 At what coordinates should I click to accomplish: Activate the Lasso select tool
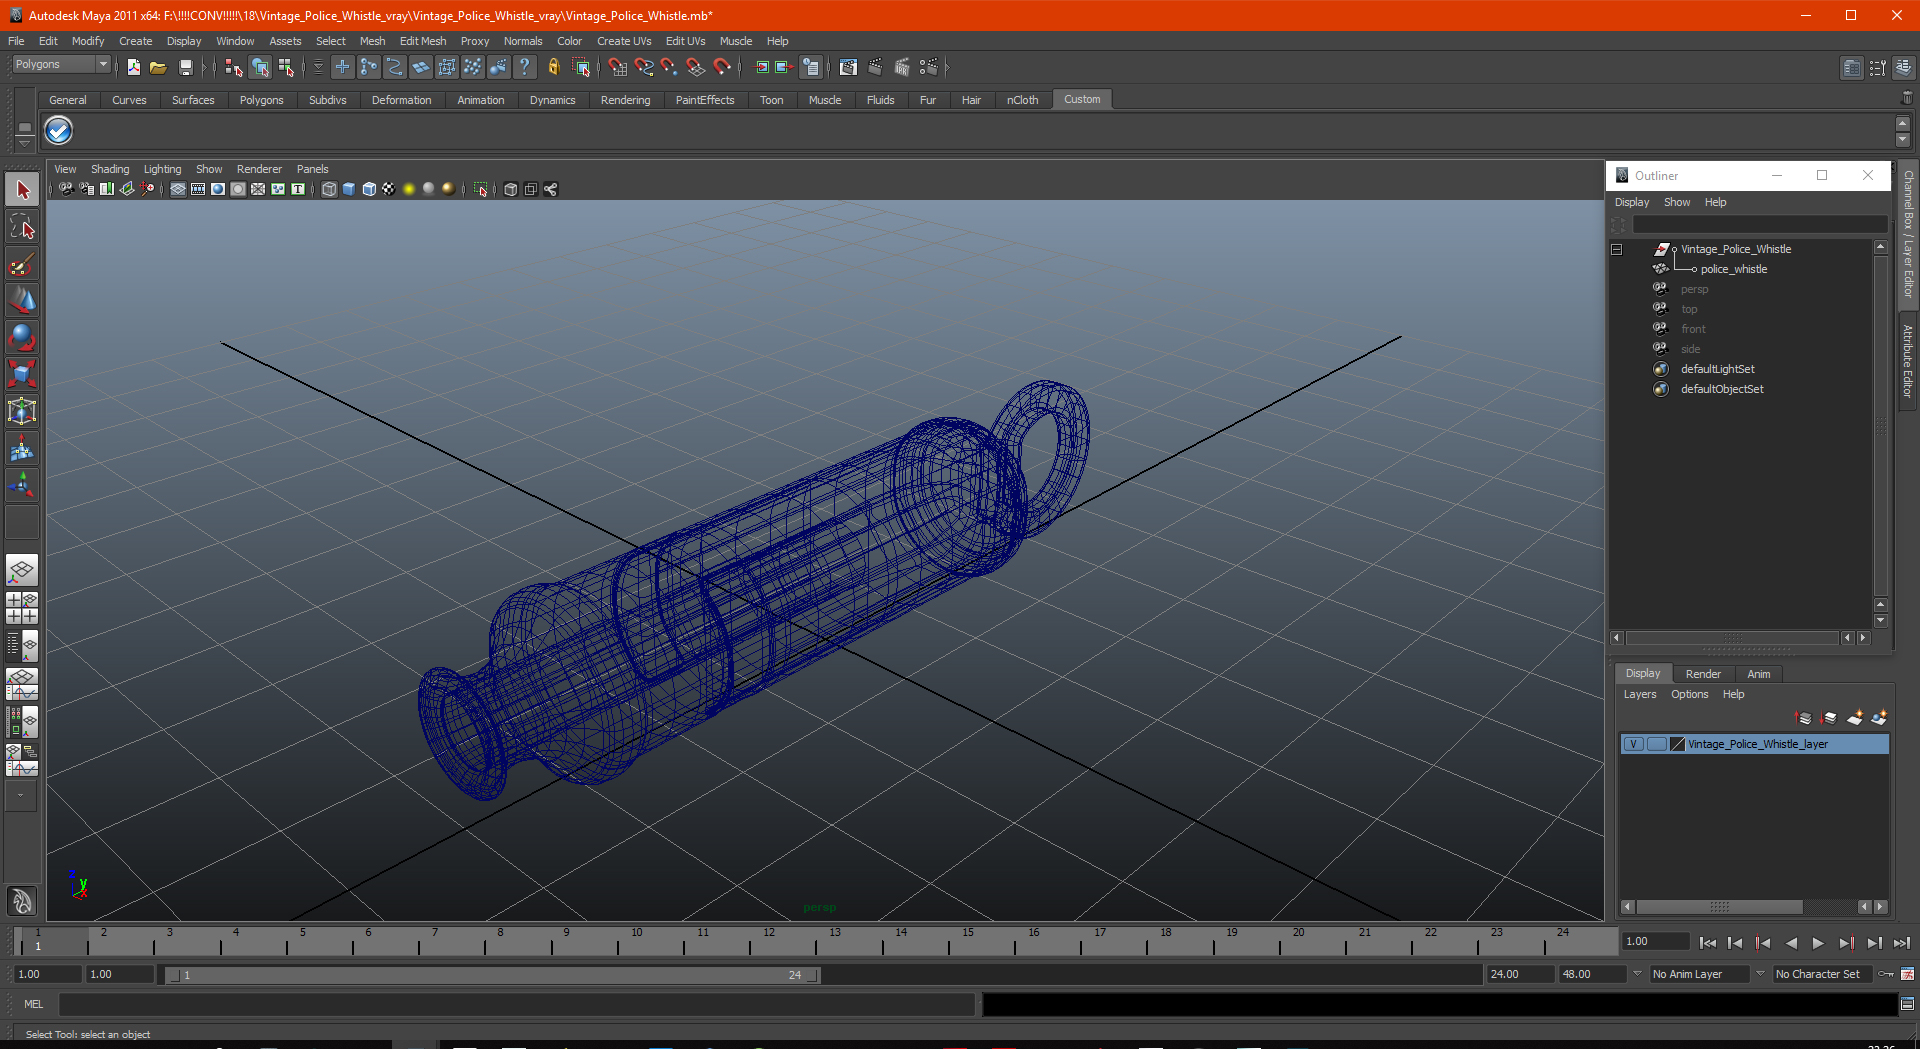(x=22, y=227)
